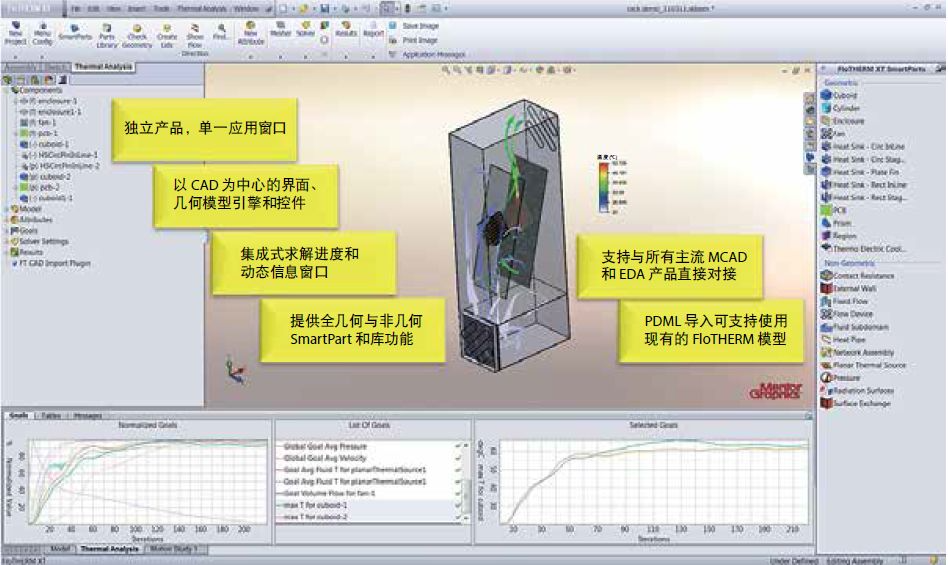This screenshot has width=948, height=565.
Task: Open the Save dropdown arrow in the top toolbar
Action: click(x=334, y=9)
